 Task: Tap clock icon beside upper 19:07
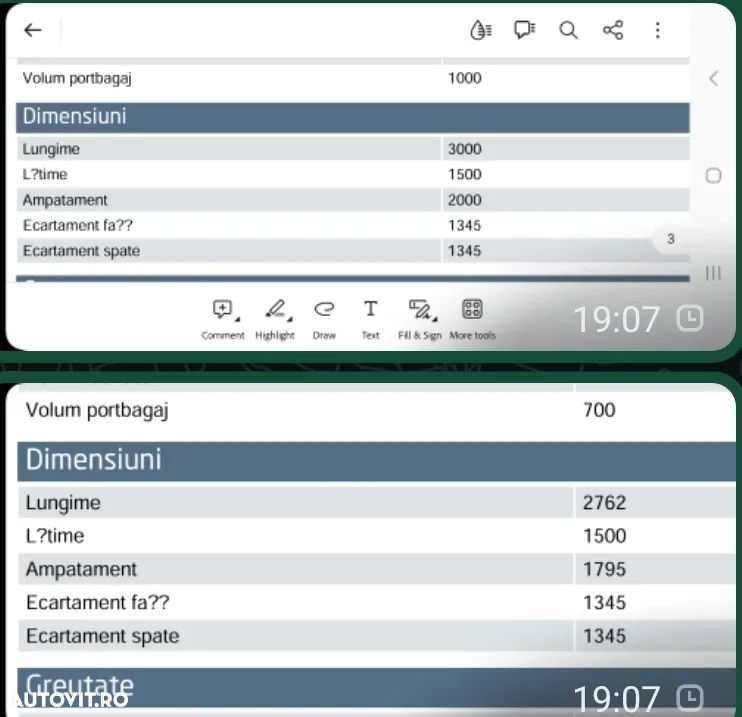pyautogui.click(x=689, y=318)
